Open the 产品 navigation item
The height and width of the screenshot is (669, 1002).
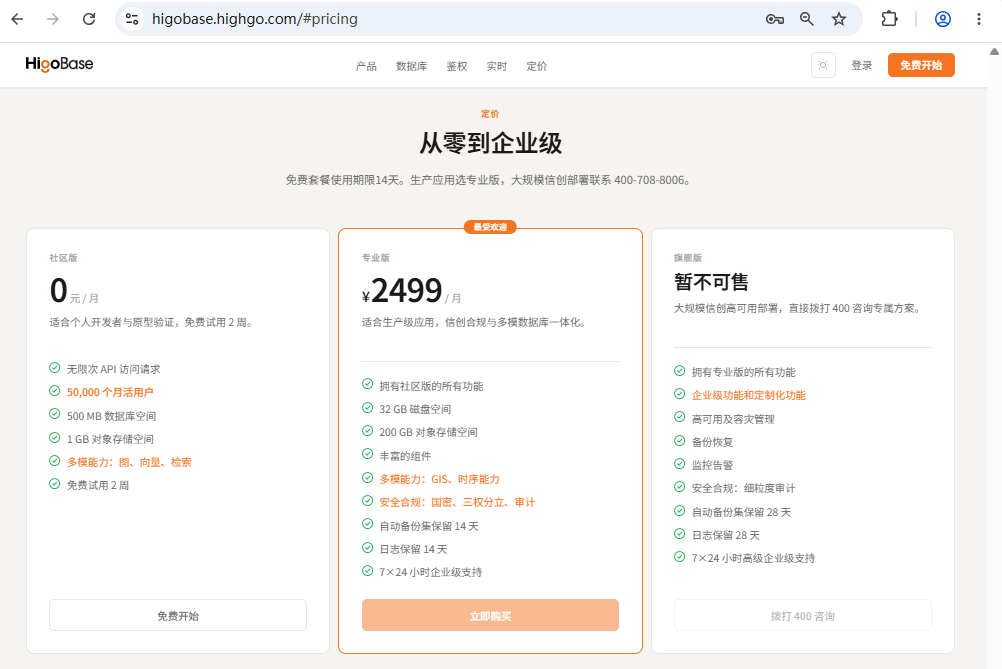coord(366,66)
